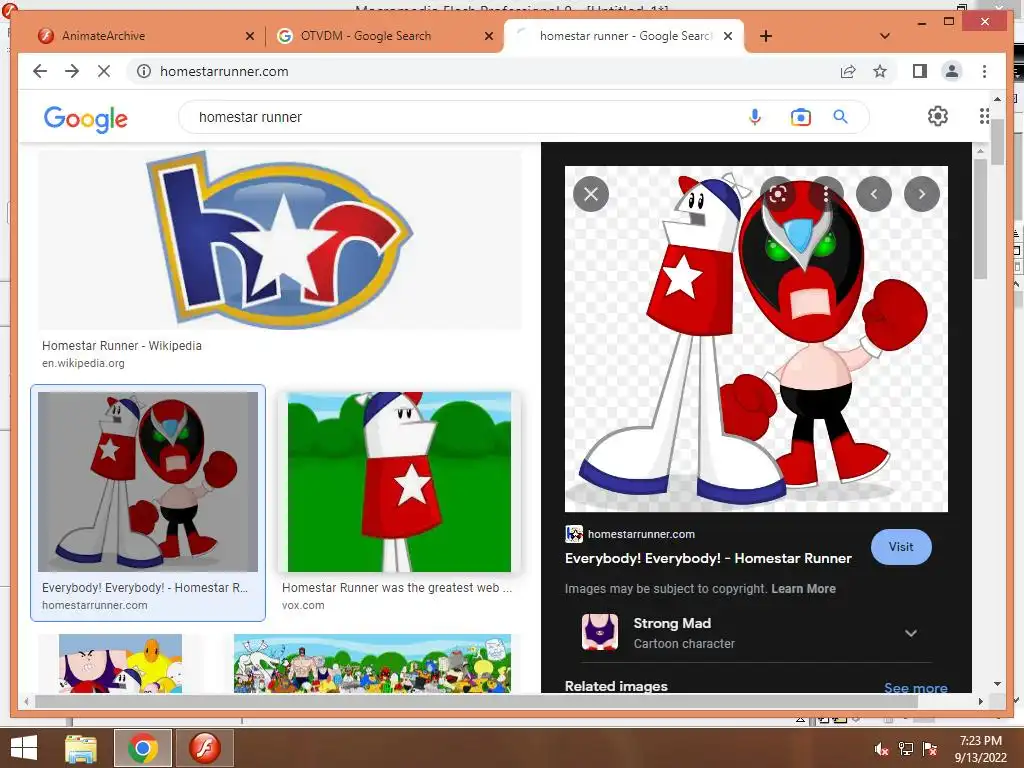Screen dimensions: 1024x768
Task: Open the character crowd banner thumbnail
Action: (372, 663)
